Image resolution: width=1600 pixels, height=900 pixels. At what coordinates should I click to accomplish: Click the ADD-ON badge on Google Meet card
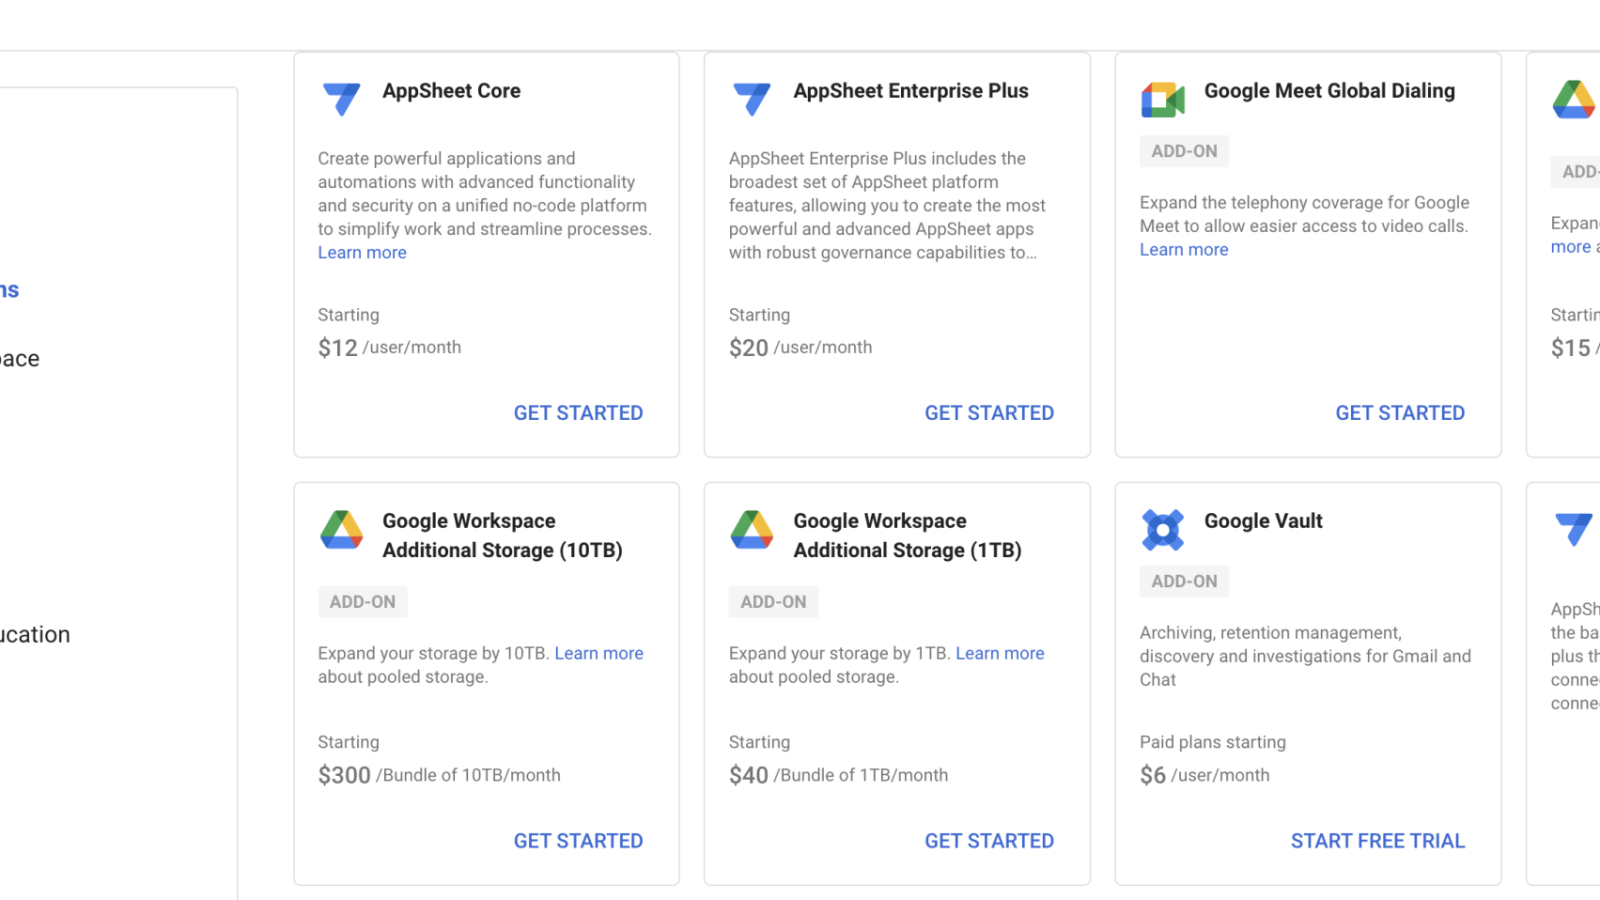[1184, 151]
